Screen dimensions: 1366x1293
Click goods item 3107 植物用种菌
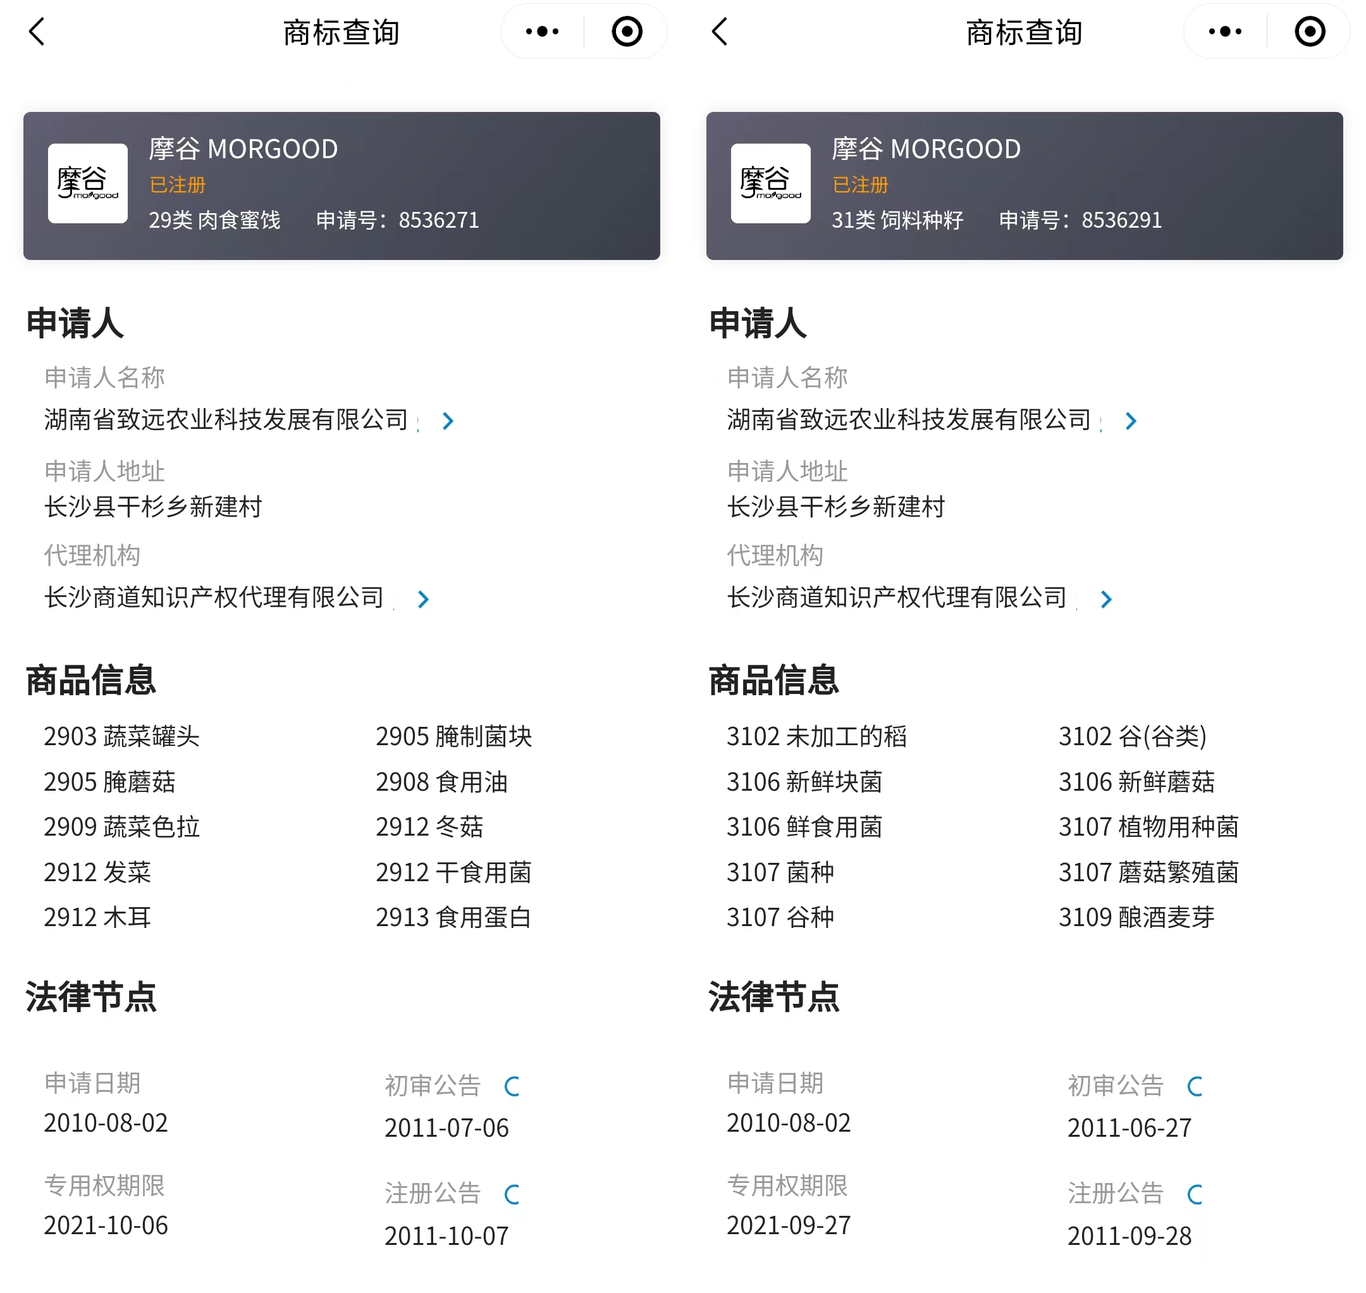click(1149, 827)
